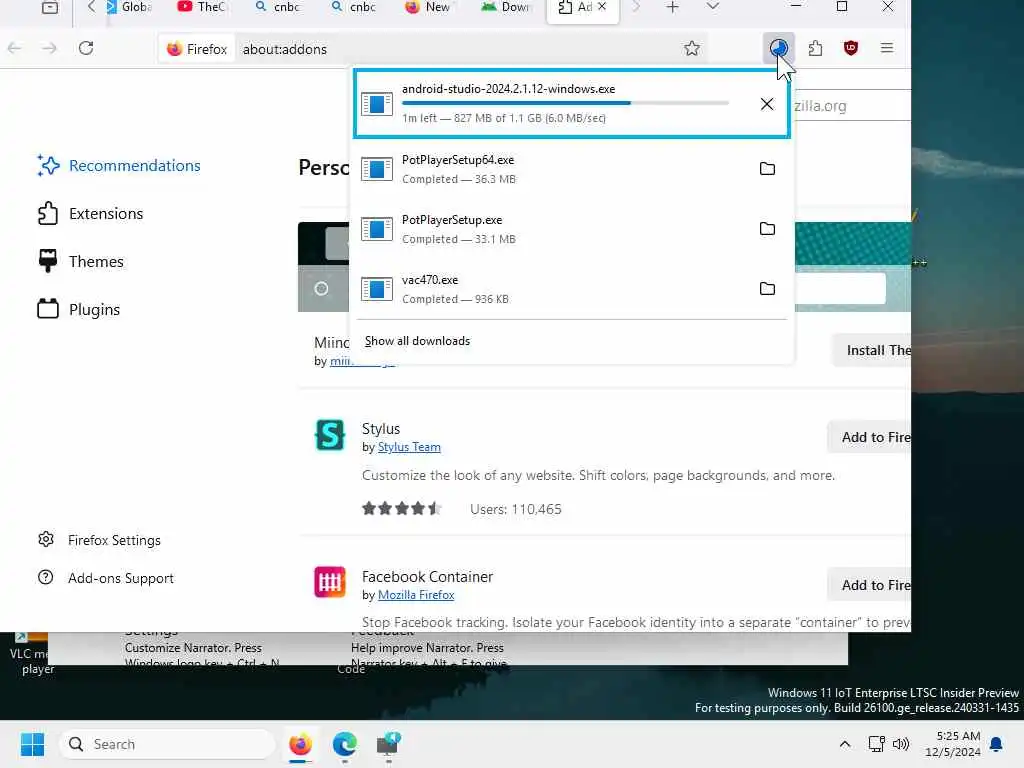Image resolution: width=1024 pixels, height=768 pixels.
Task: Open a new tab with the plus button
Action: click(672, 7)
